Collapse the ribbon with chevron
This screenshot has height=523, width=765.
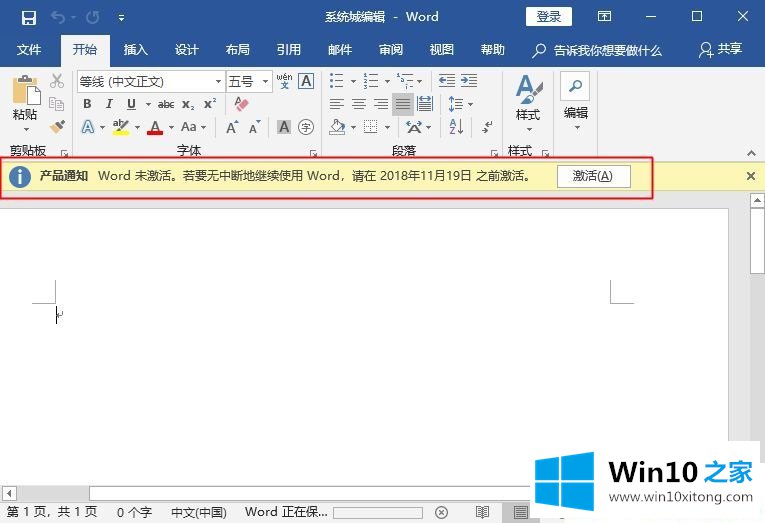(x=751, y=154)
